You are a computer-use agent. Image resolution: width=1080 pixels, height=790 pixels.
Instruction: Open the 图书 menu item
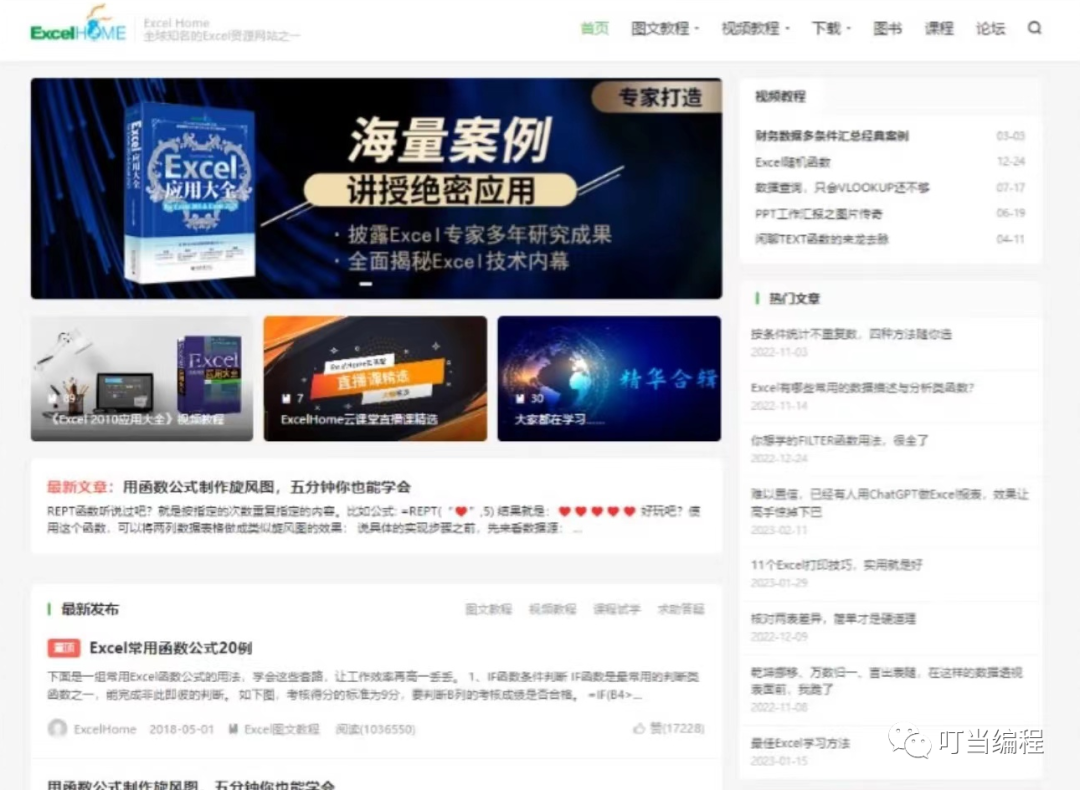click(x=887, y=28)
